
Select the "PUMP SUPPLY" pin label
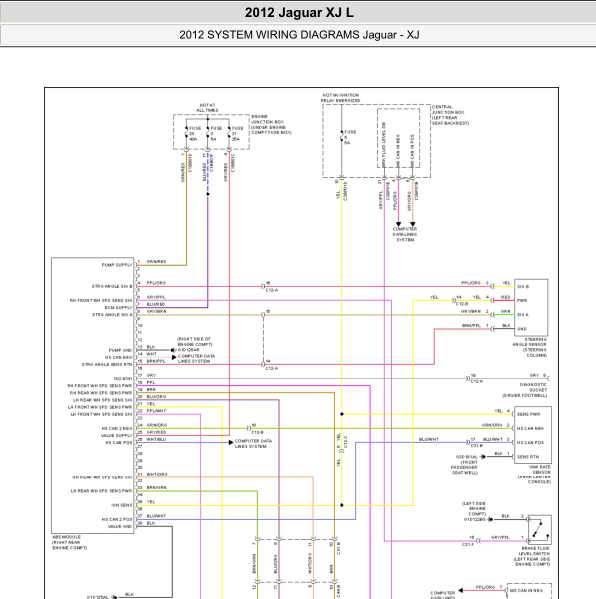[117, 265]
